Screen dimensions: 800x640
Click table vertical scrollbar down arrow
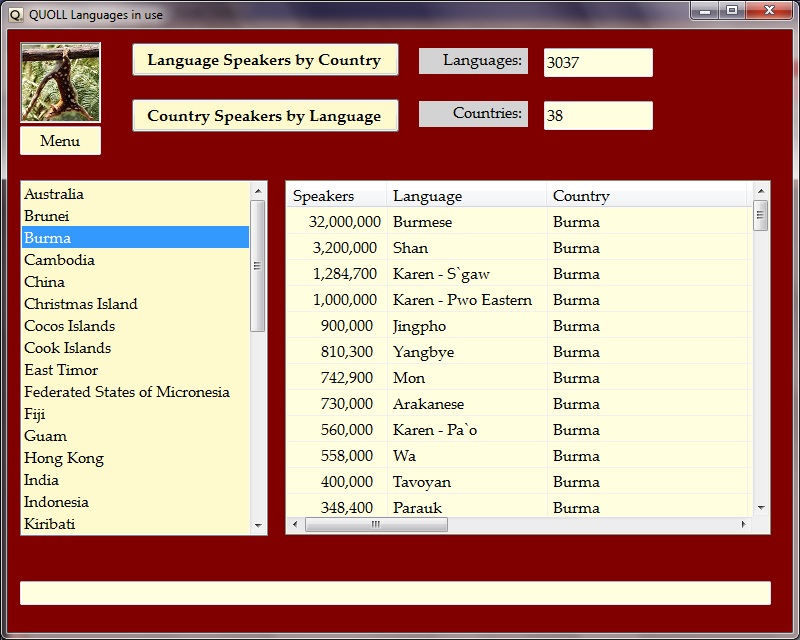click(x=761, y=507)
